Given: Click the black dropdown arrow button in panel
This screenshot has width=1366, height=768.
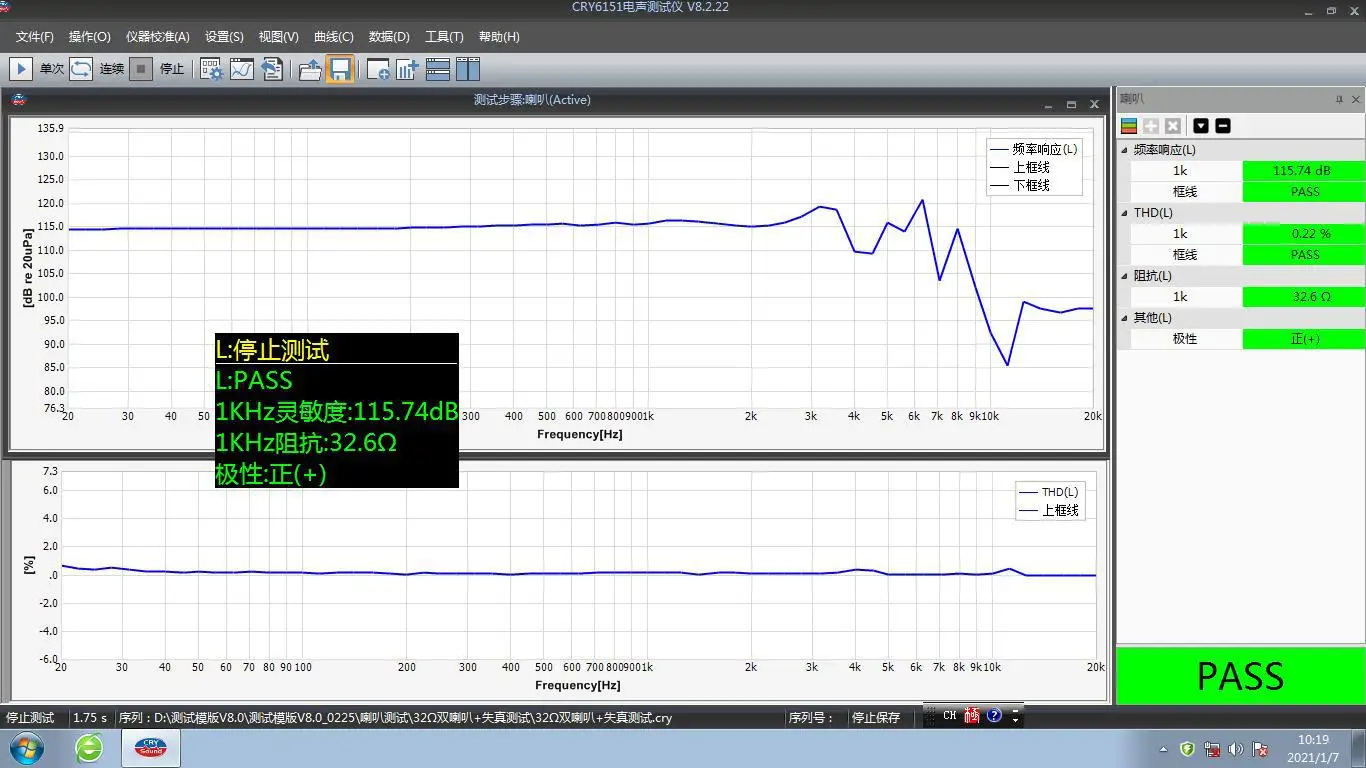Looking at the screenshot, I should point(1201,126).
